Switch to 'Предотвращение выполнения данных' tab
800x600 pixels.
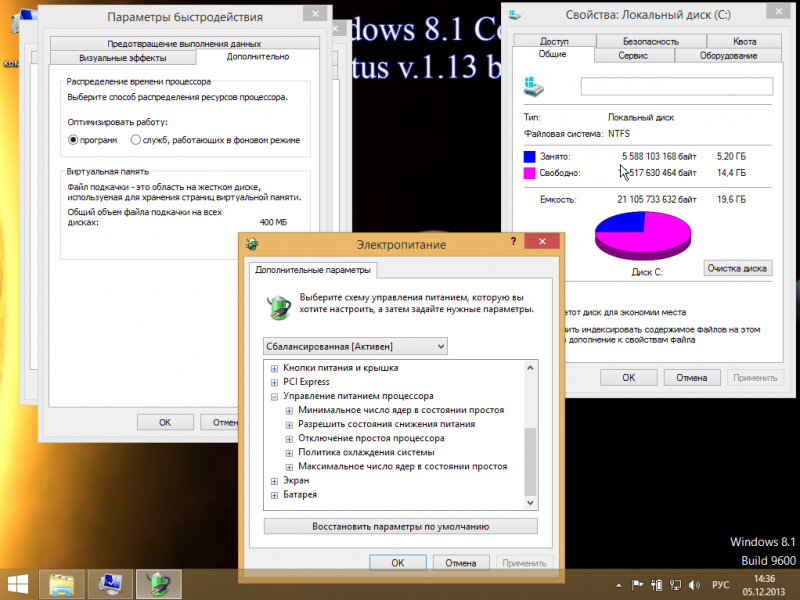(185, 43)
